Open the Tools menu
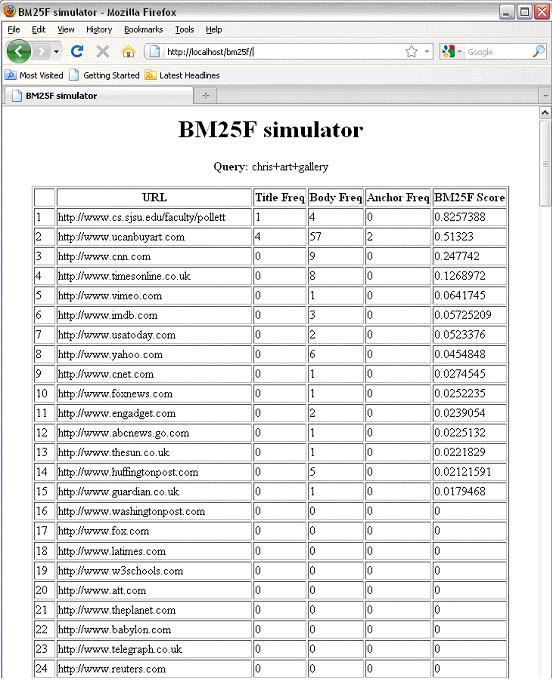The width and height of the screenshot is (552, 681). pos(185,30)
